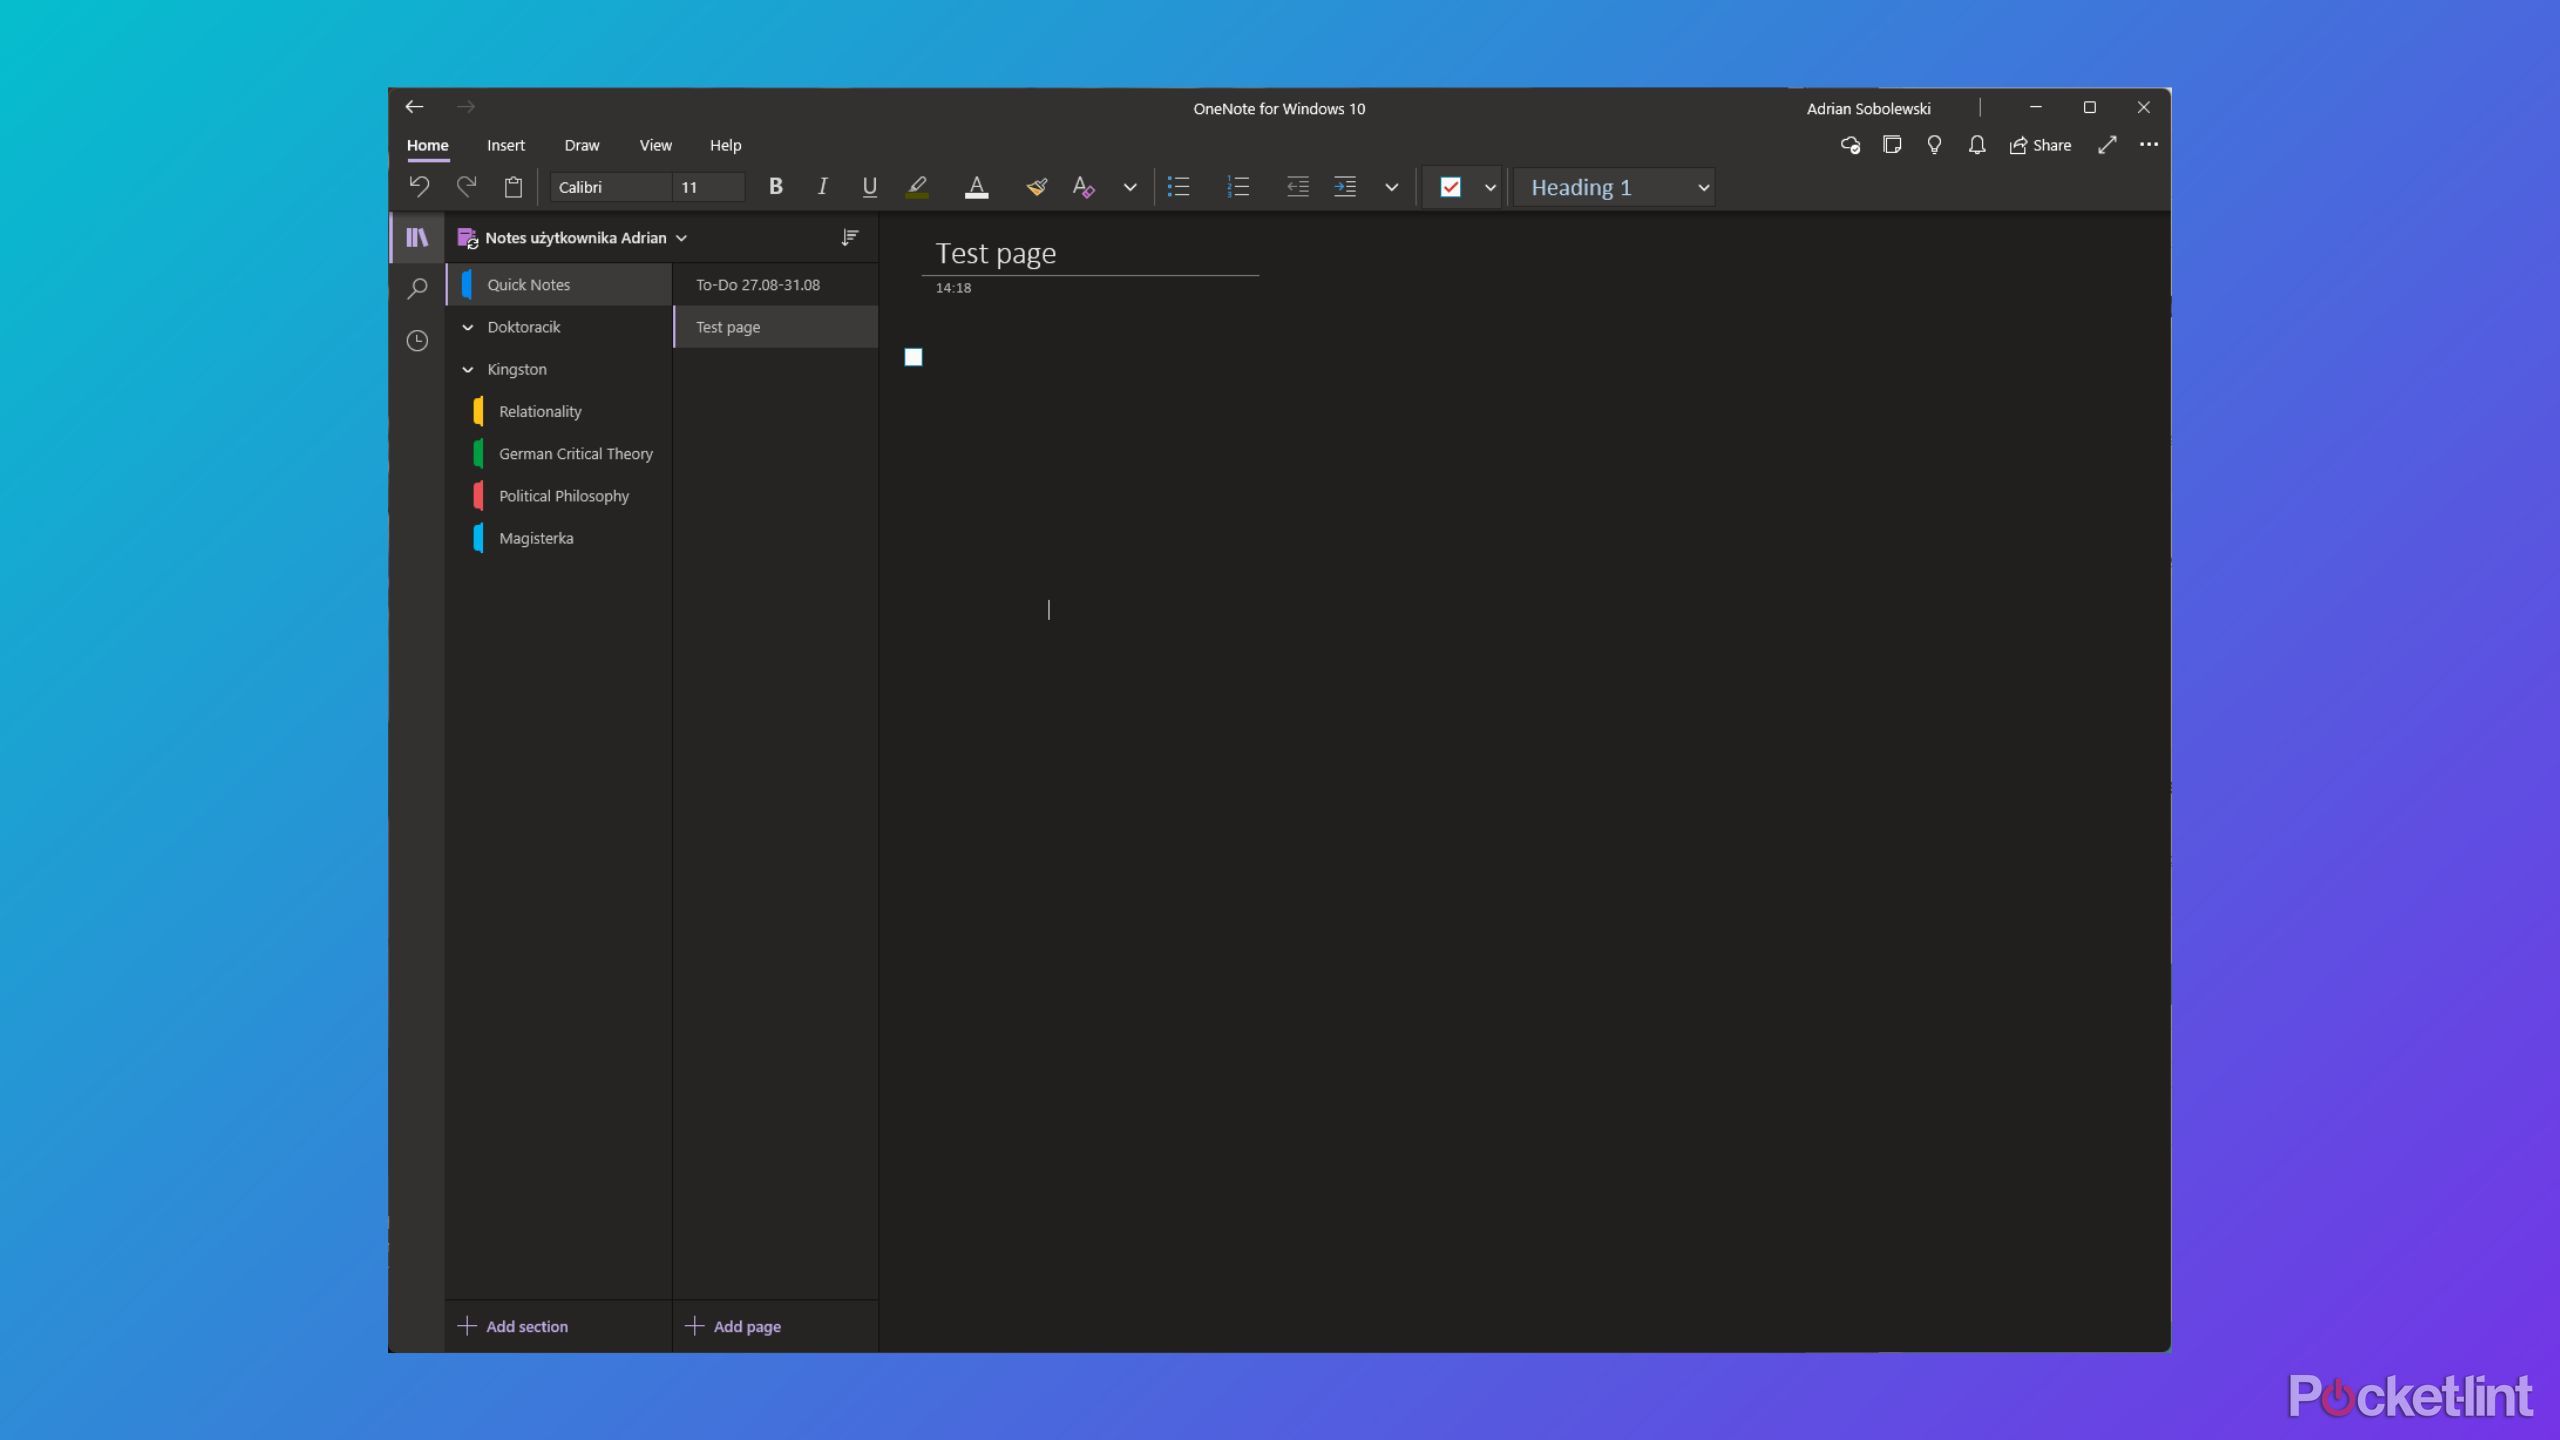Apply a bulleted list

click(1179, 187)
